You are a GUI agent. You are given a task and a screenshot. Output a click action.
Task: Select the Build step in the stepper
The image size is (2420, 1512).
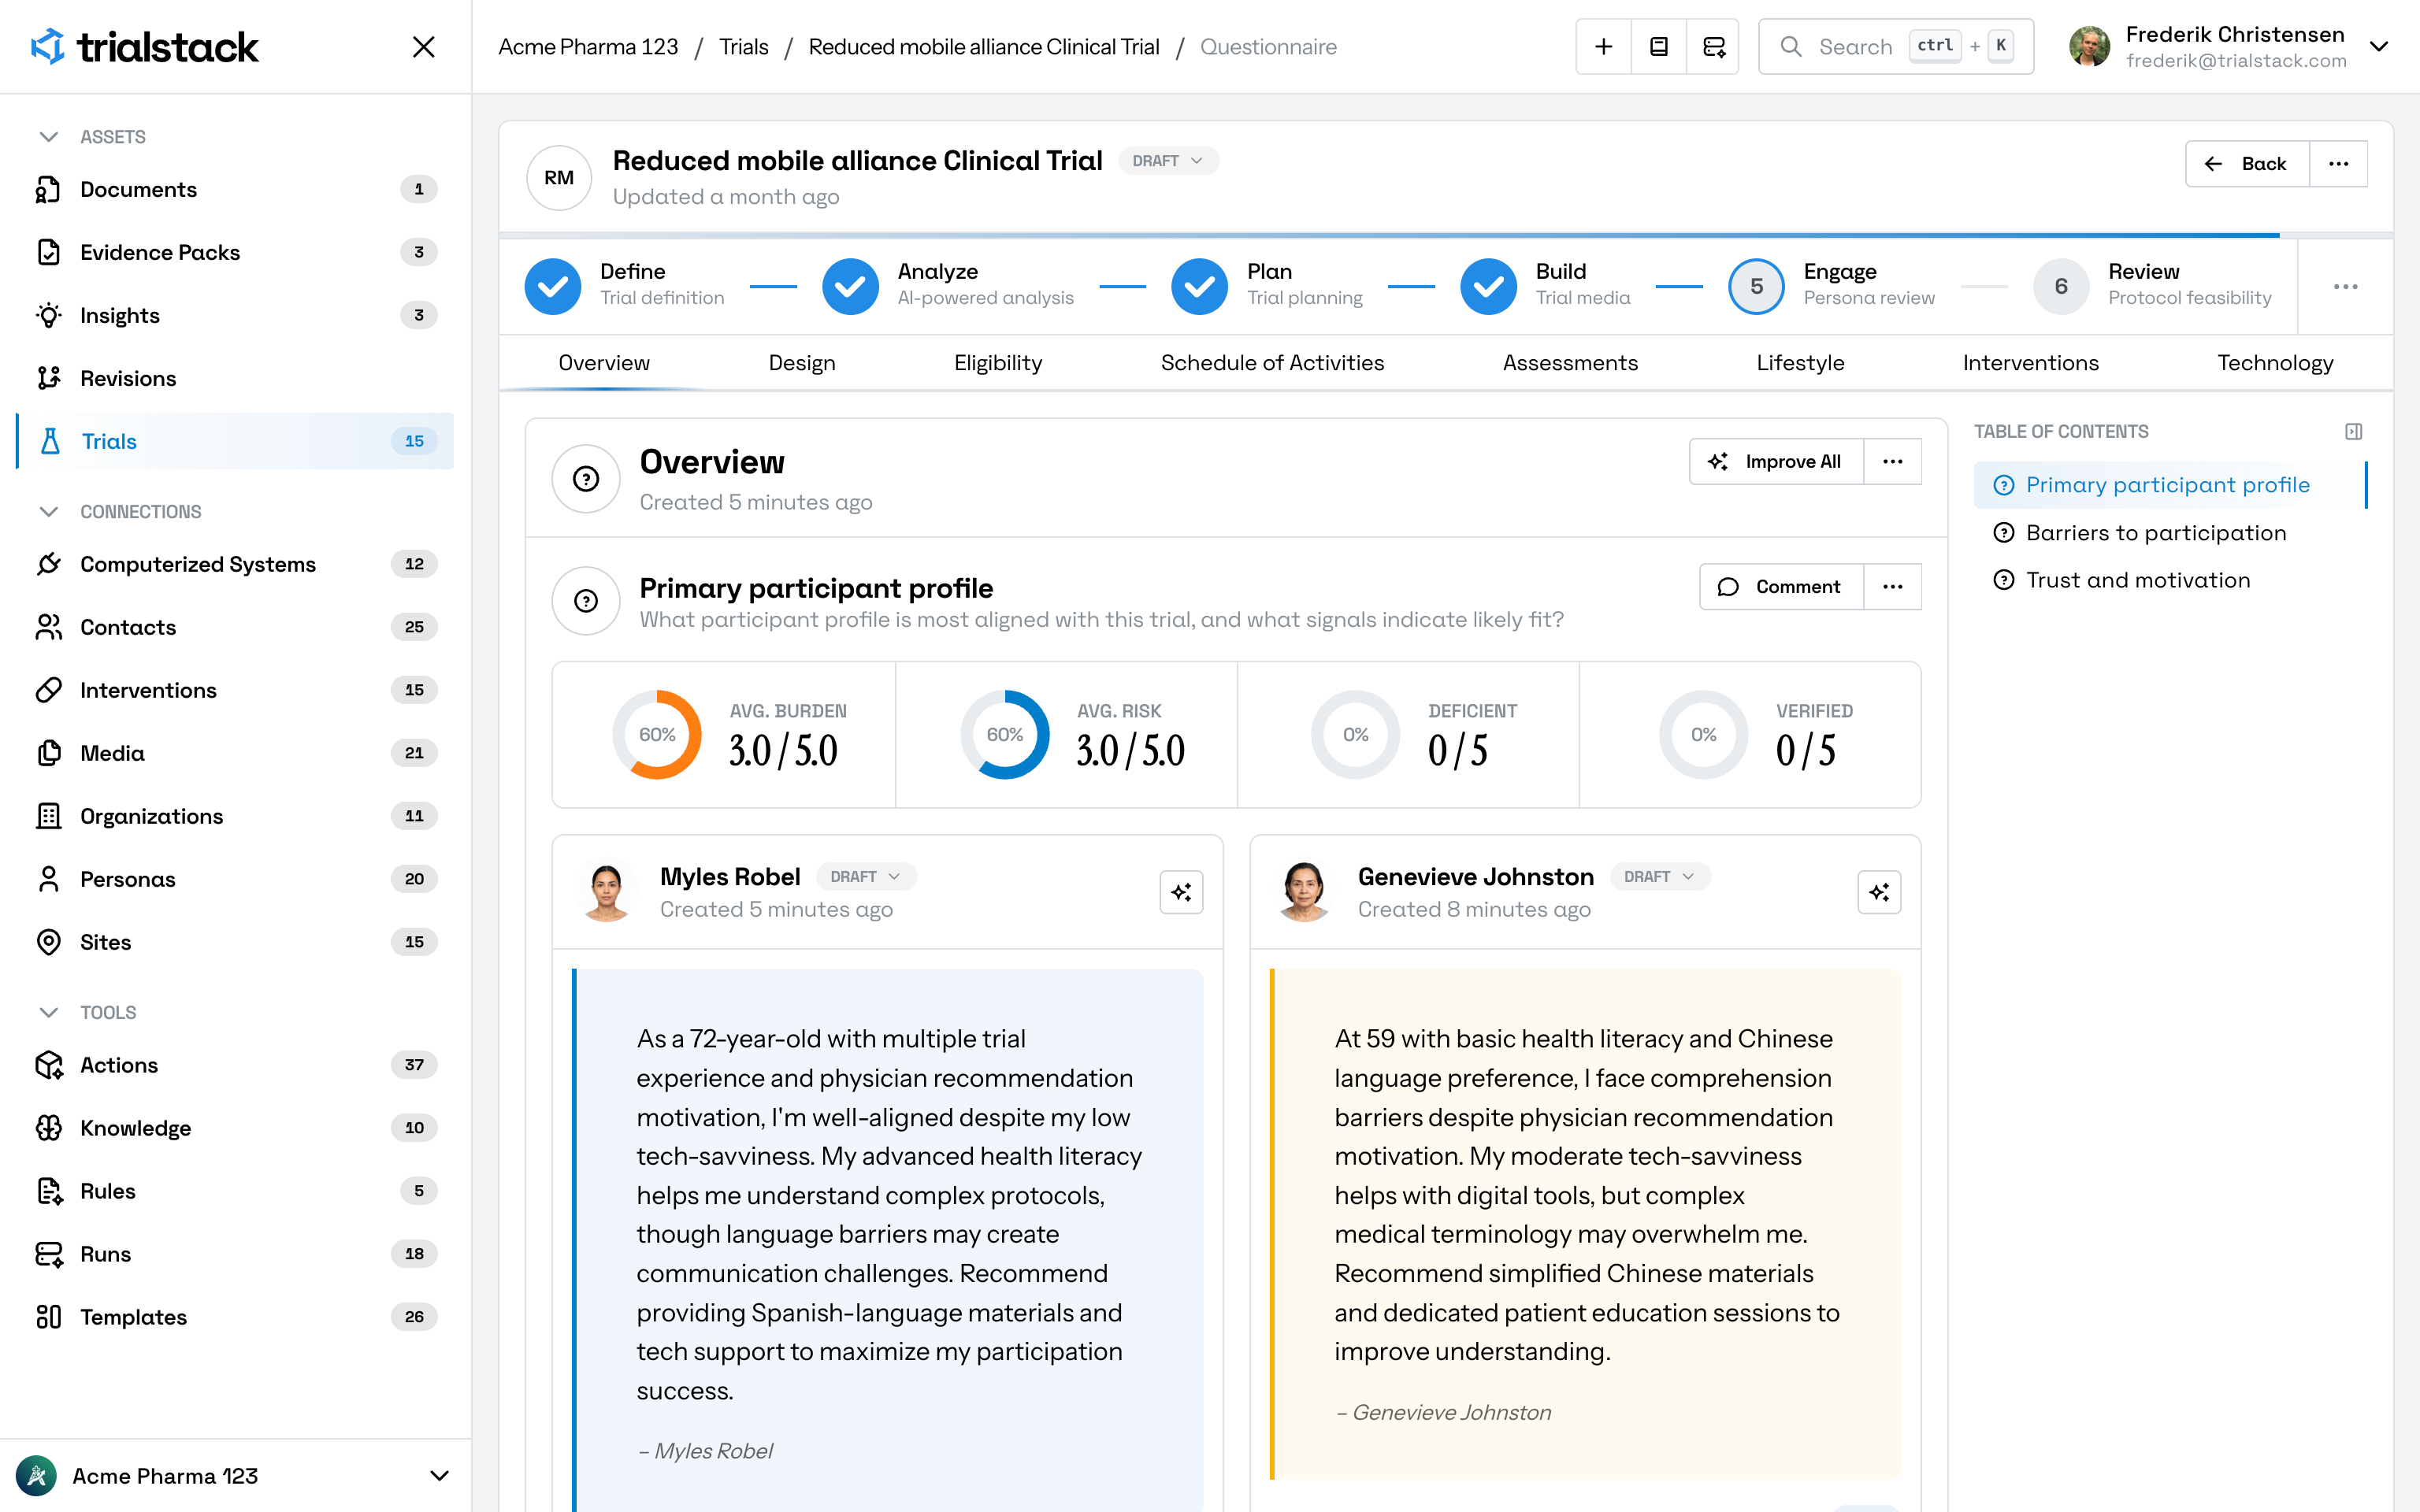[1545, 286]
